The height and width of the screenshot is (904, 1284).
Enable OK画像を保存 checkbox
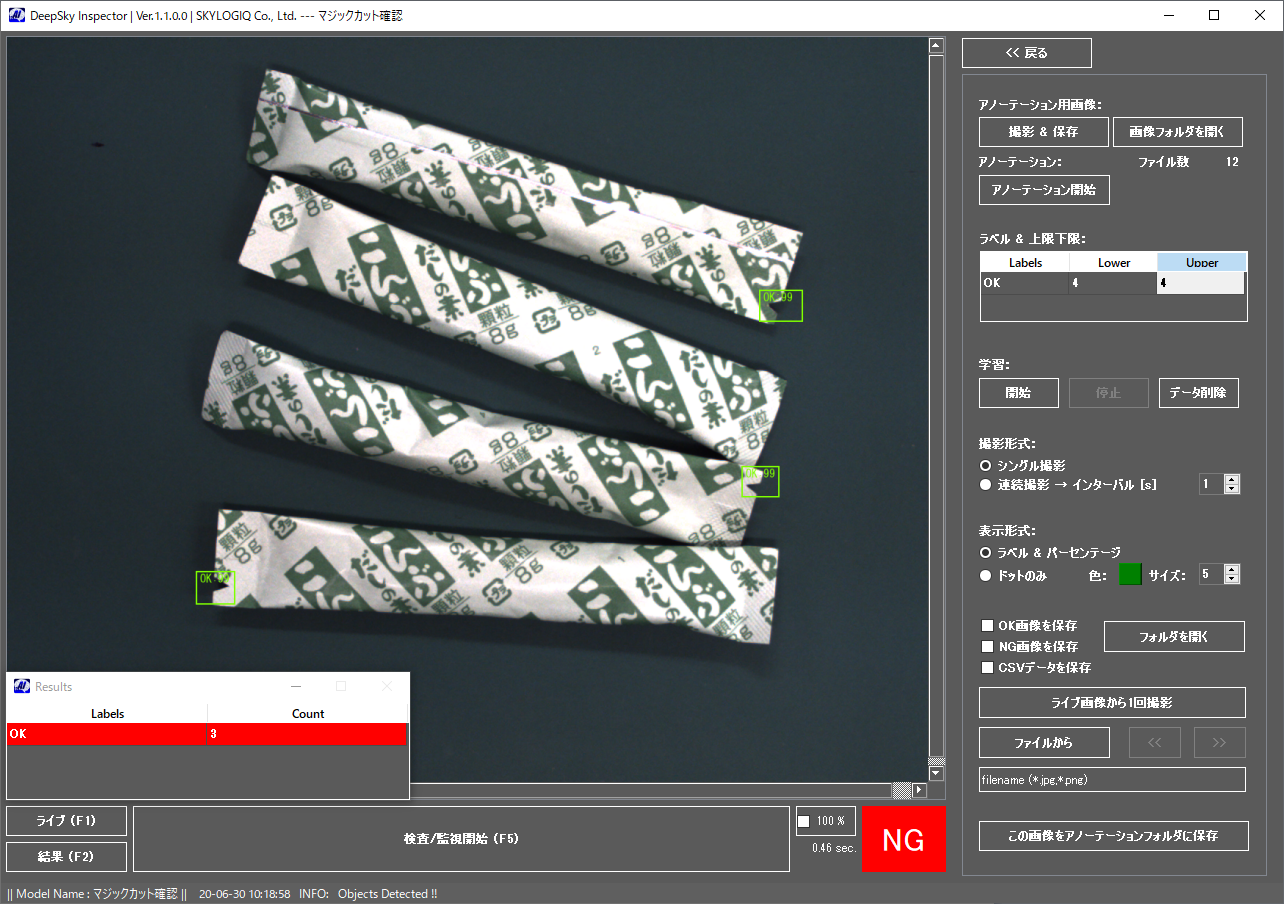tap(987, 625)
